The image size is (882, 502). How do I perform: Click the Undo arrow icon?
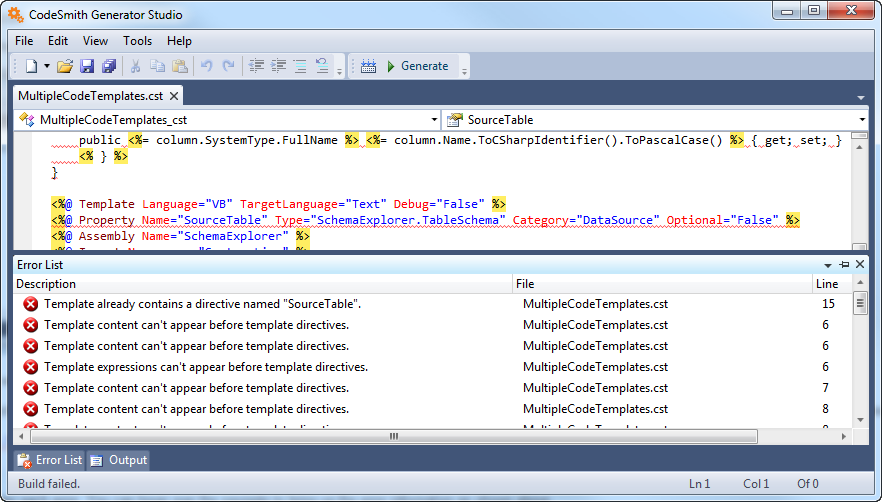pyautogui.click(x=206, y=66)
